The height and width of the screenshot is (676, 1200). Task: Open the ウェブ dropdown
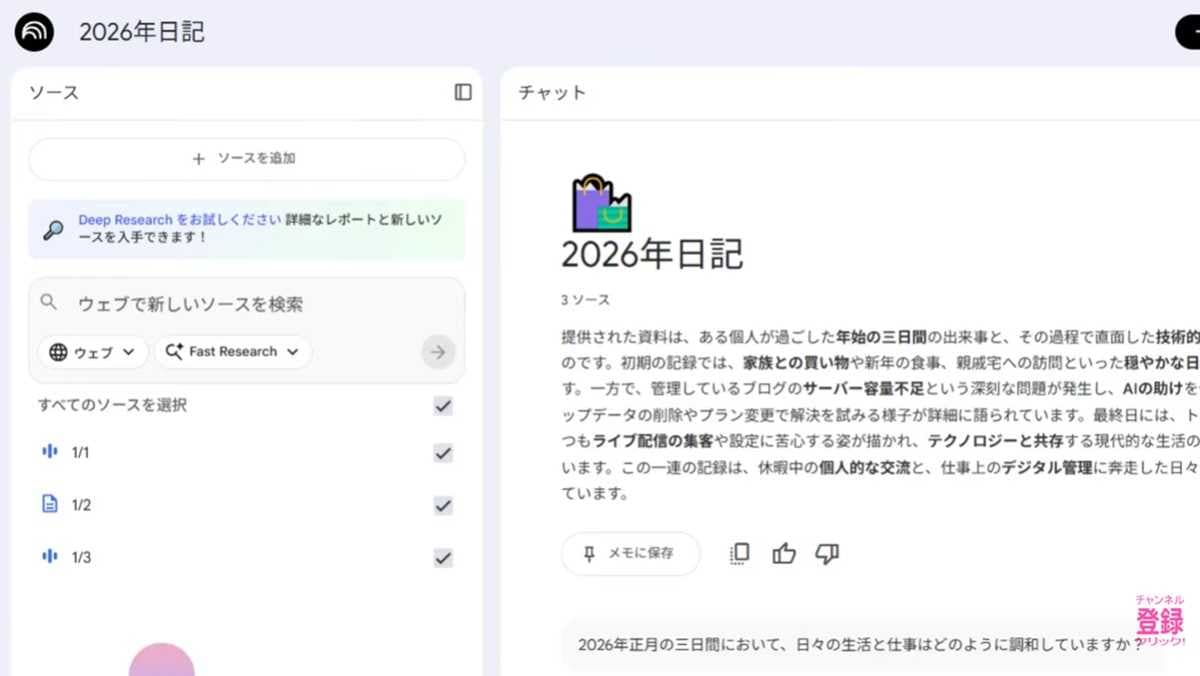(x=92, y=351)
